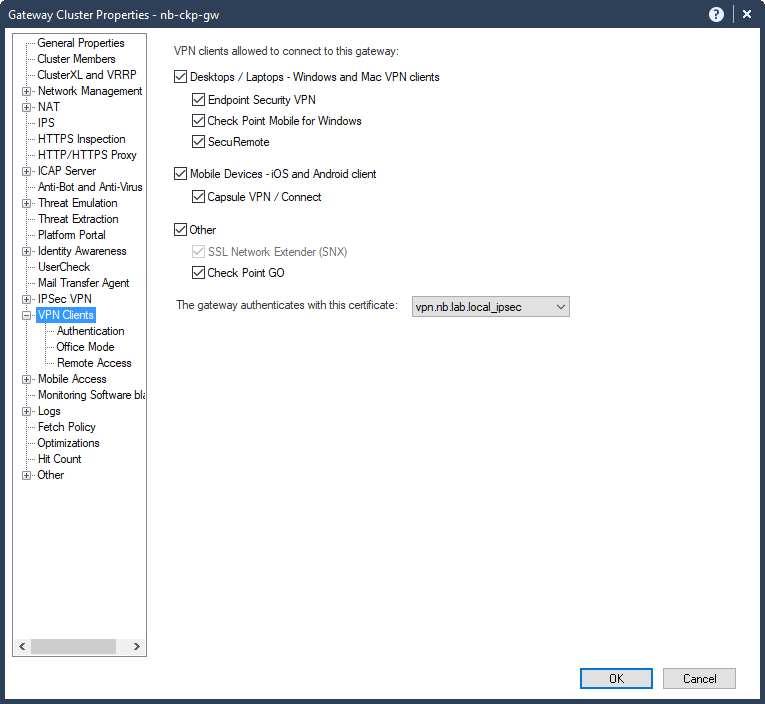This screenshot has width=765, height=704.
Task: Open Authentication under VPN Clients
Action: [x=90, y=331]
